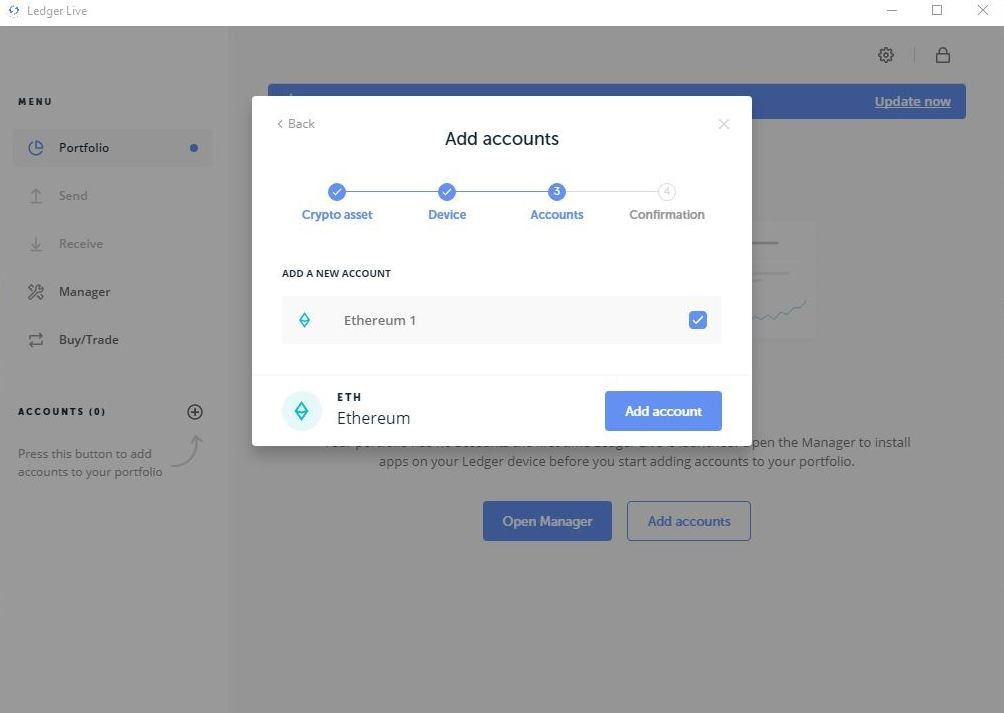
Task: Click the Confirmation step number 4
Action: [x=667, y=192]
